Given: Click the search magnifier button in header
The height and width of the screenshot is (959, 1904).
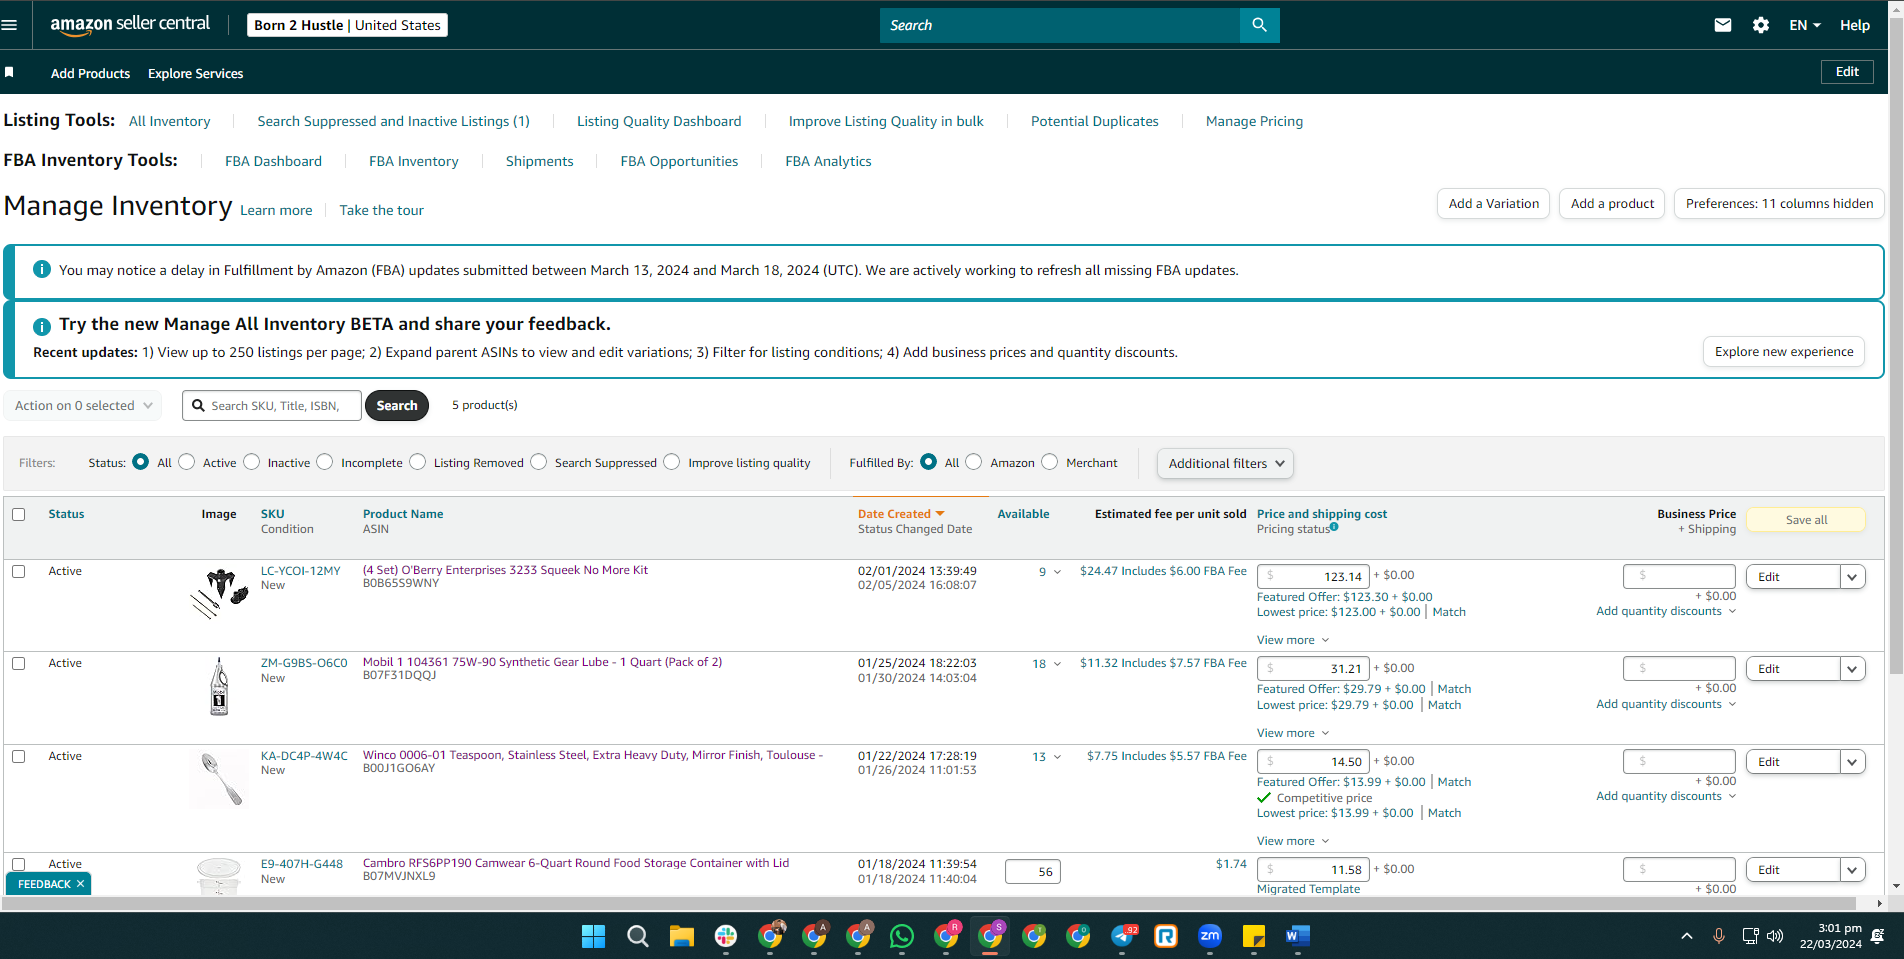Looking at the screenshot, I should (1259, 25).
